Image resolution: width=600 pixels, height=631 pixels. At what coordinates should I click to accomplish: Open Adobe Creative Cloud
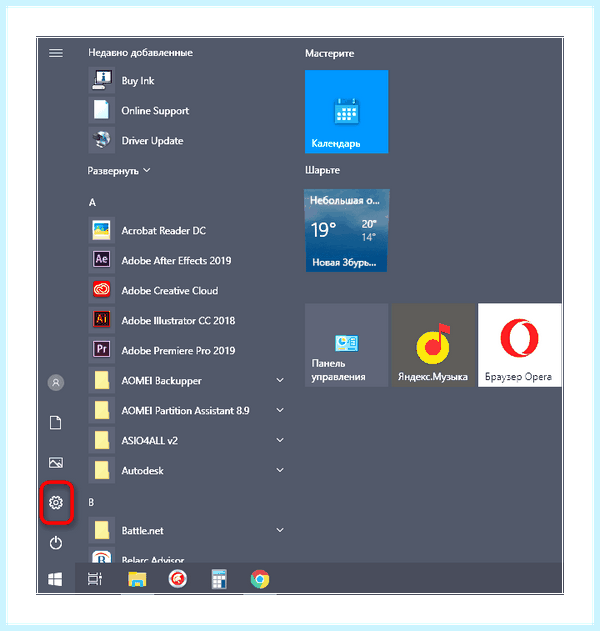click(x=187, y=291)
